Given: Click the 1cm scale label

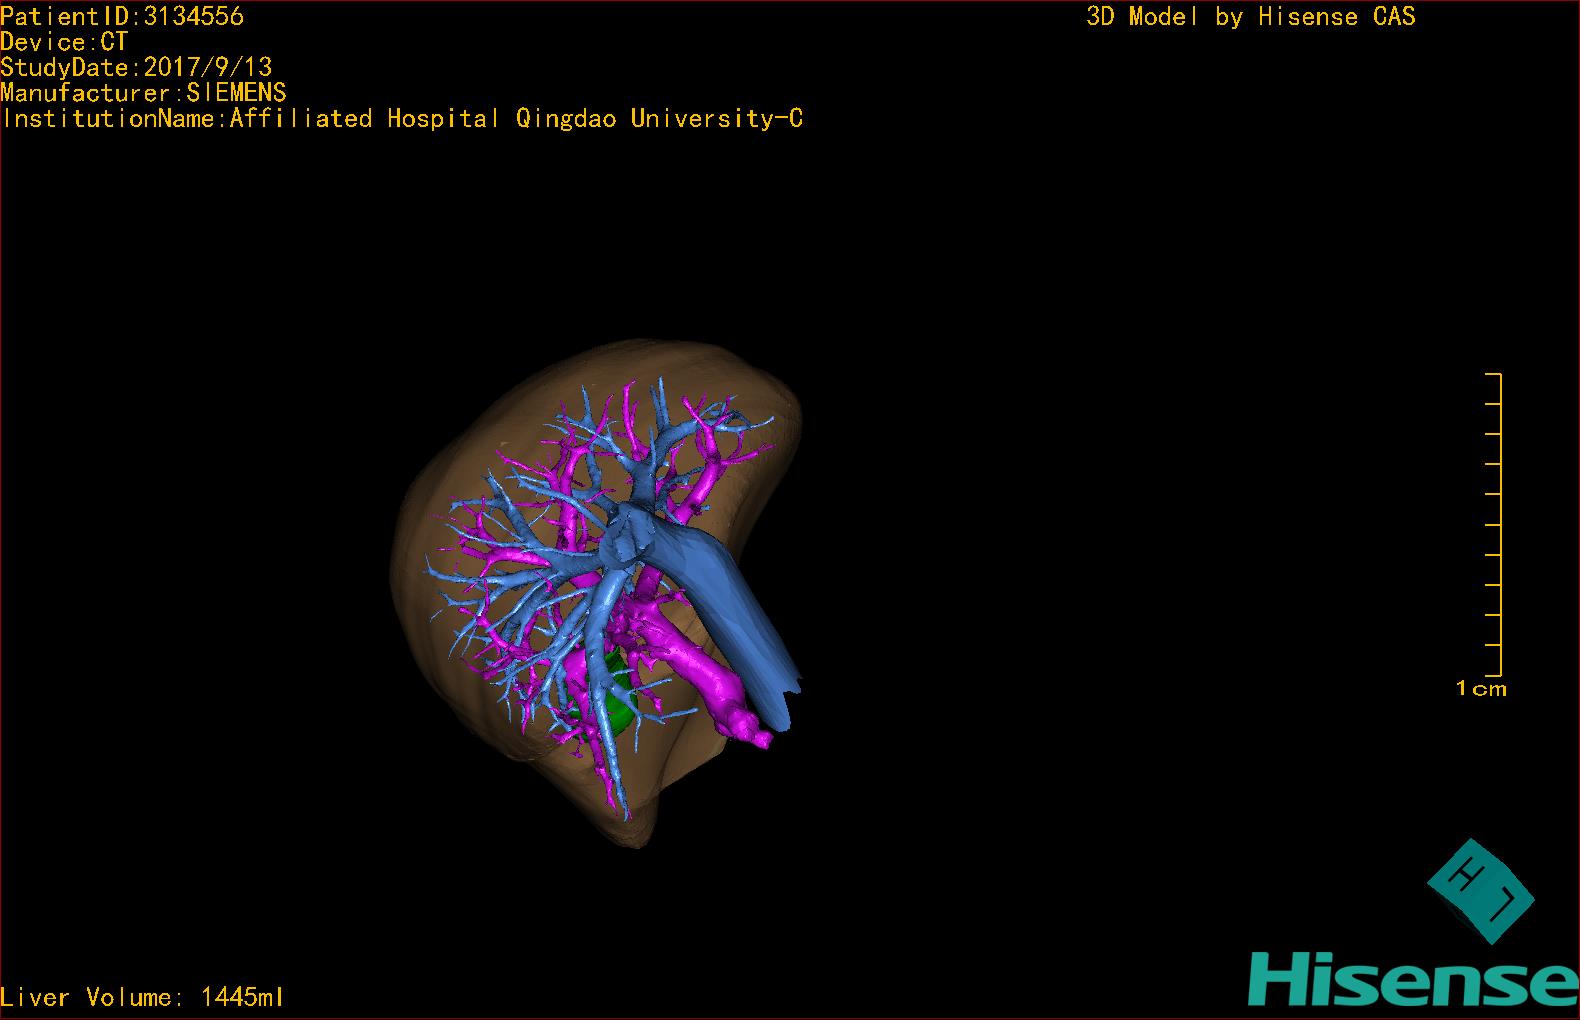Looking at the screenshot, I should (x=1480, y=688).
